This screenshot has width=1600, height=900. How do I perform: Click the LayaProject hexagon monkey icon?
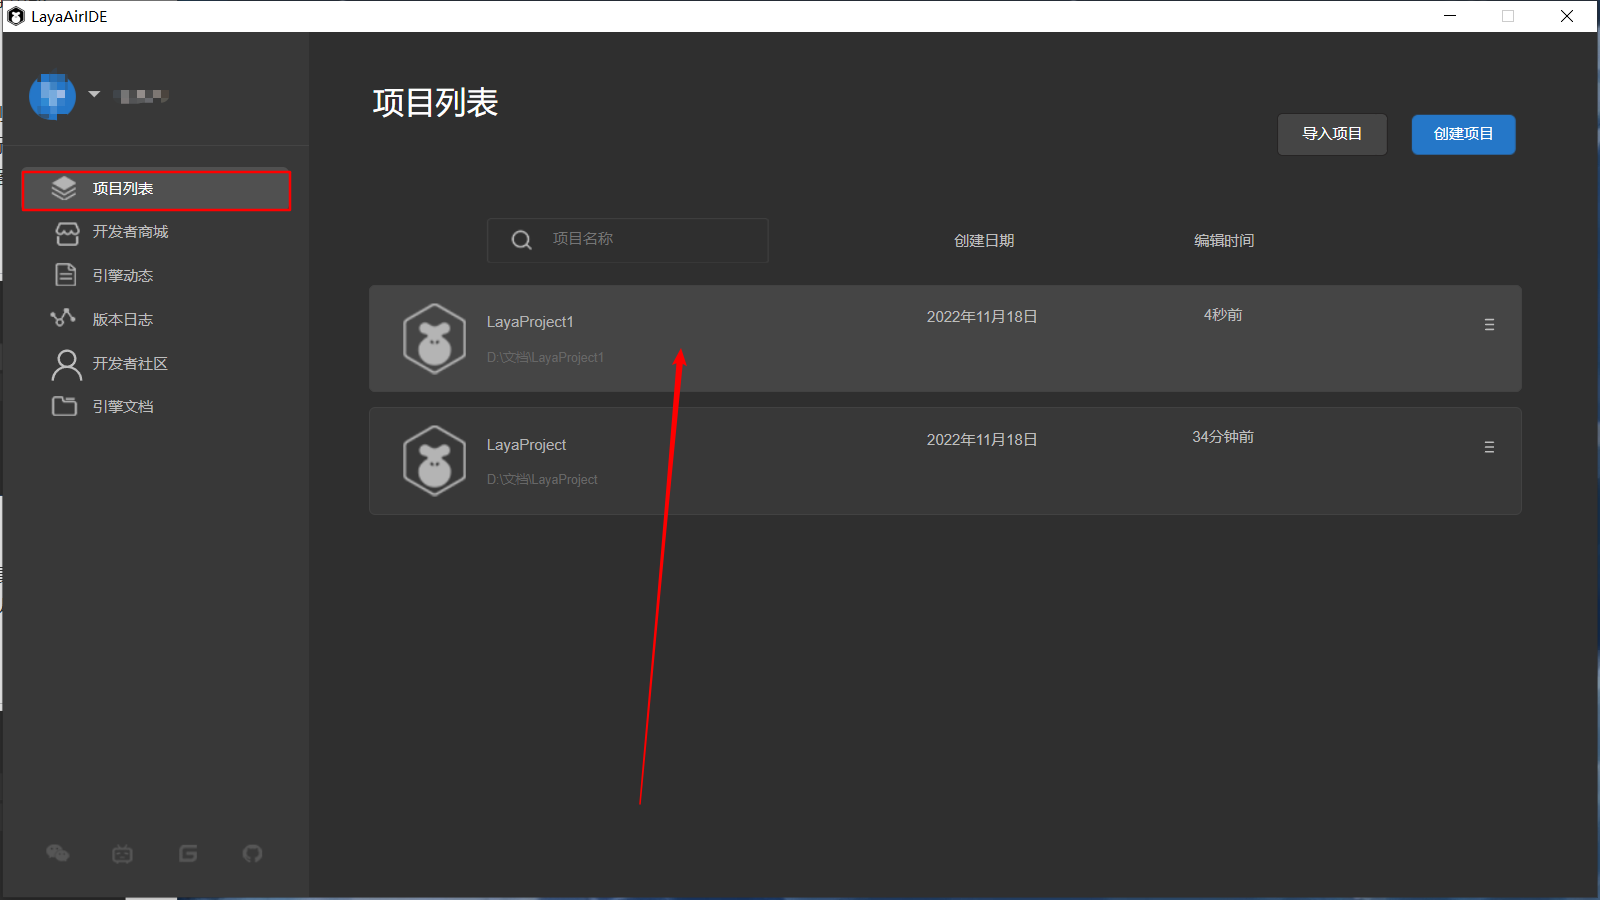[x=434, y=461]
